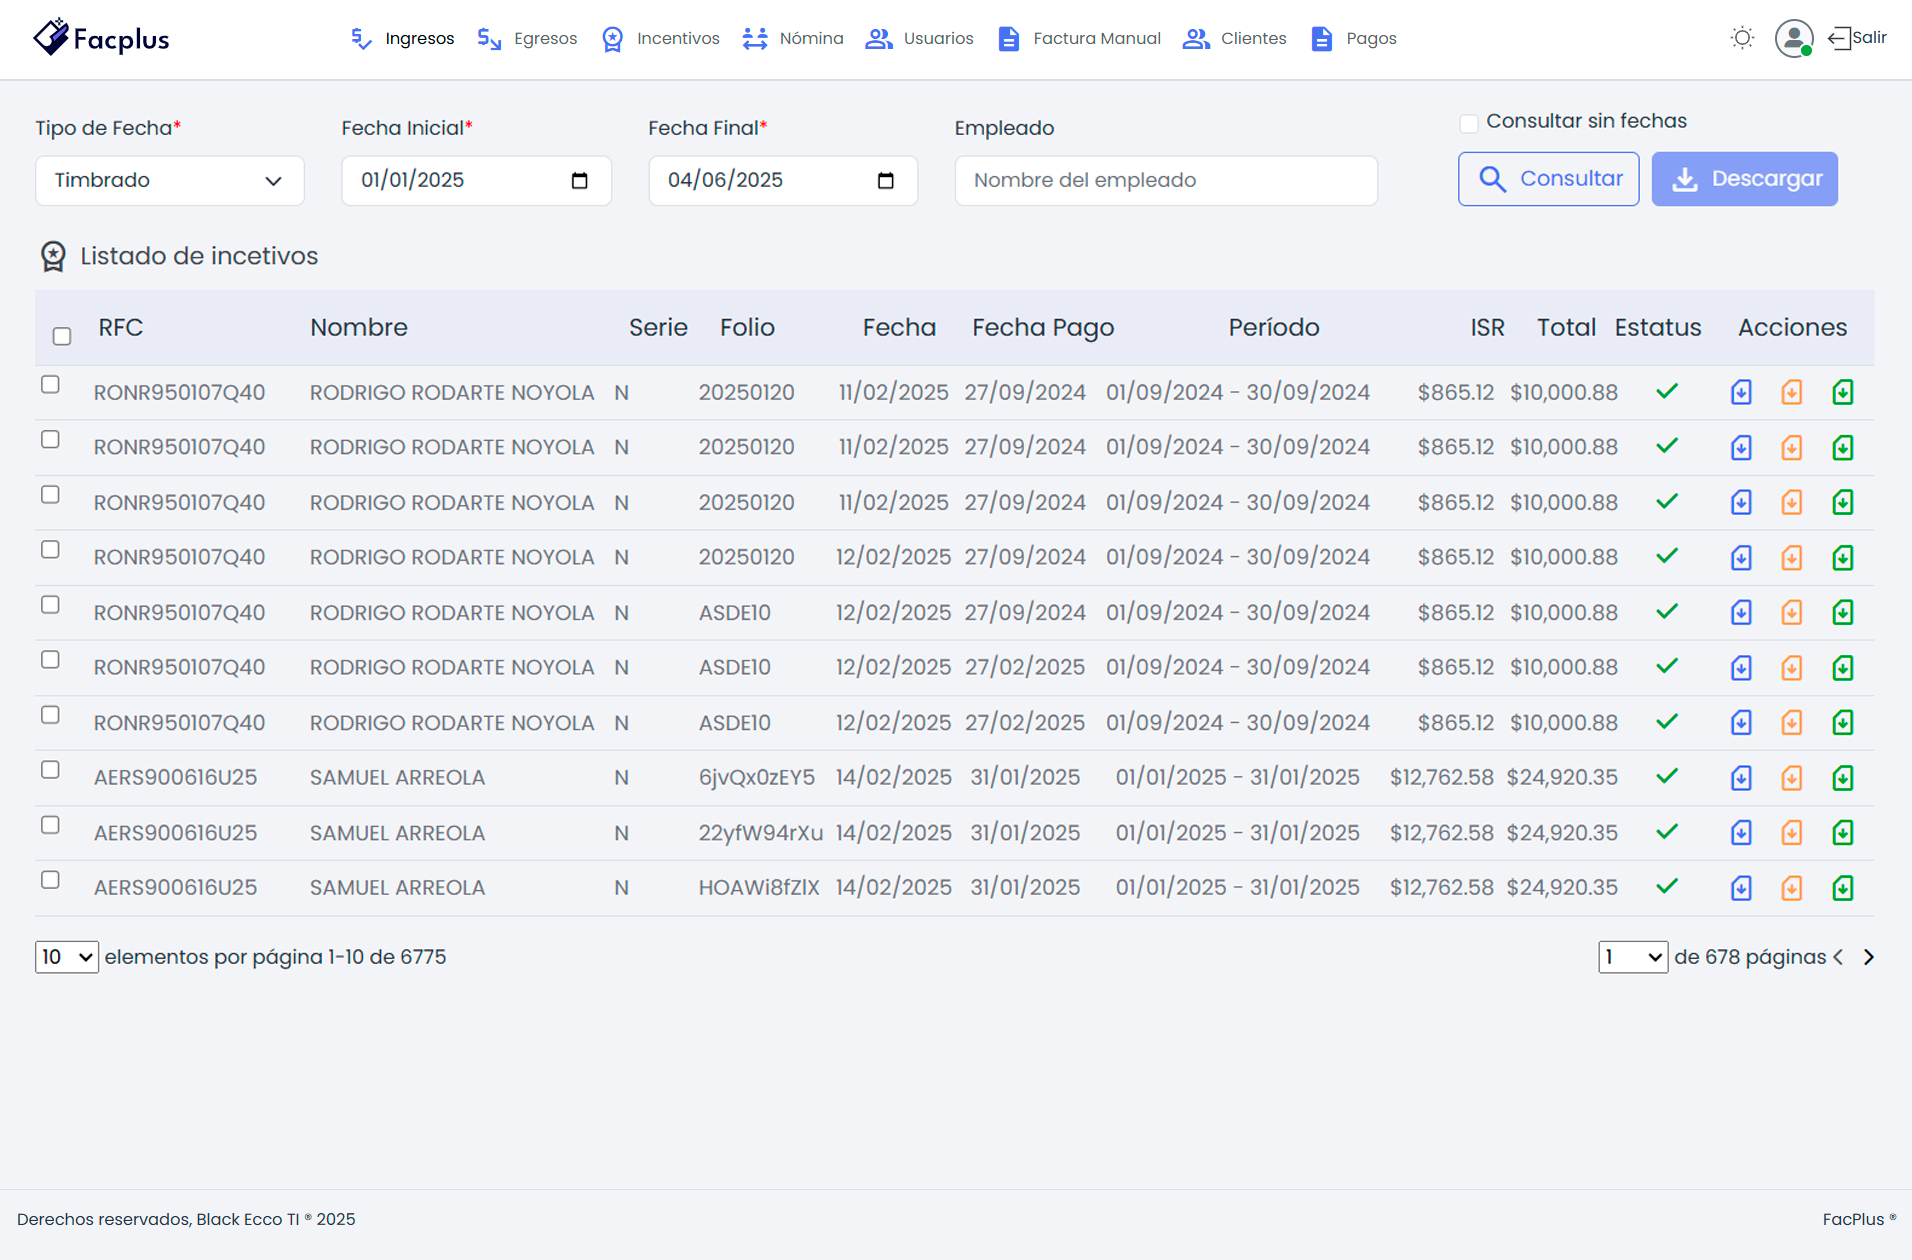Image resolution: width=1912 pixels, height=1260 pixels.
Task: Click blue download icon, ASDE10 row paid 27/09/2024
Action: click(1741, 613)
